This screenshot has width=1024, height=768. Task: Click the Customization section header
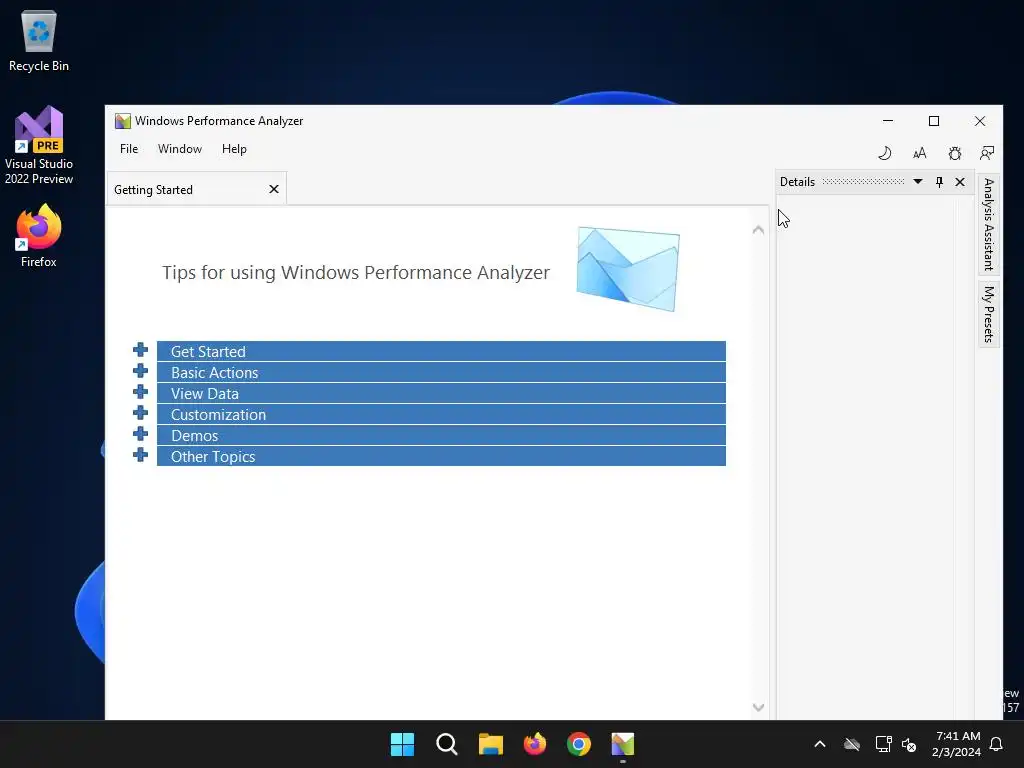(x=441, y=414)
